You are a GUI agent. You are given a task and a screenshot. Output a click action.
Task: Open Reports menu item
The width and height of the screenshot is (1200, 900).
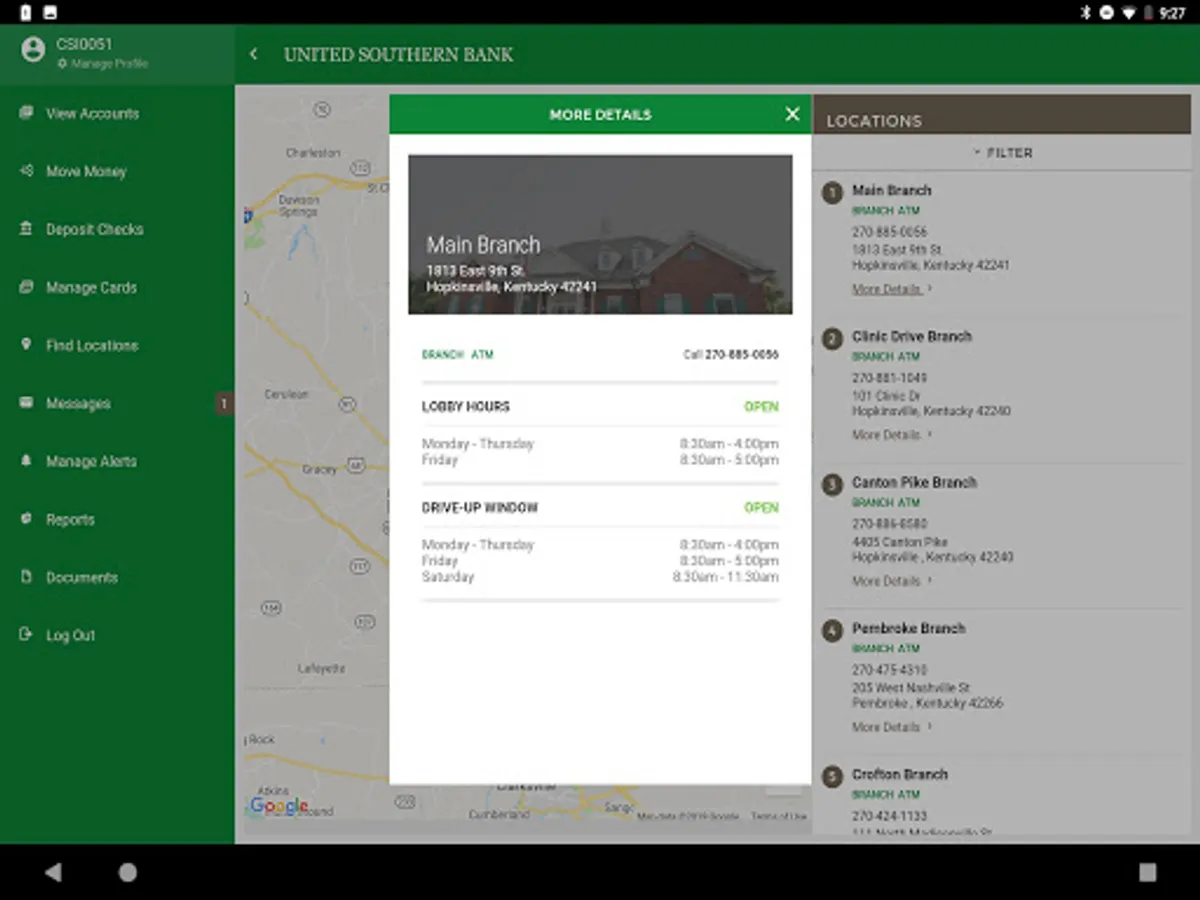tap(70, 520)
